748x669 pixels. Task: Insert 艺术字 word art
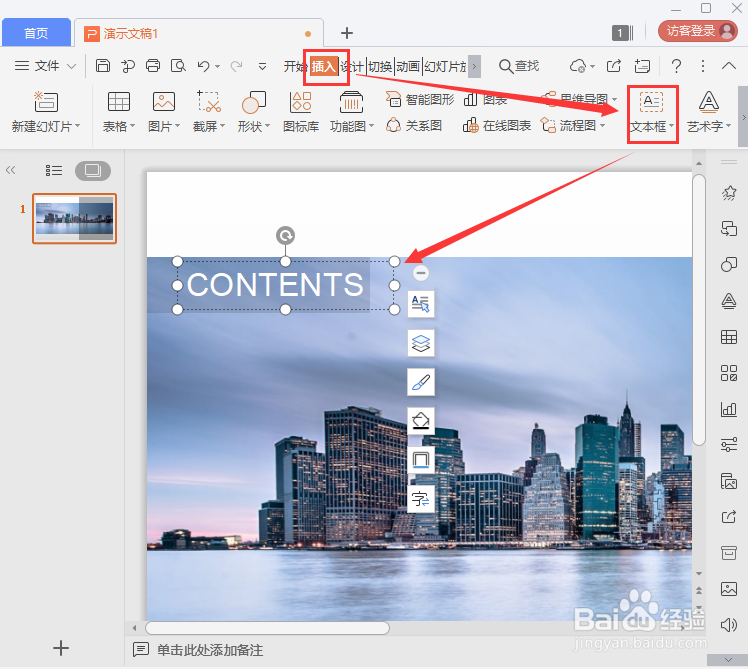click(x=708, y=112)
